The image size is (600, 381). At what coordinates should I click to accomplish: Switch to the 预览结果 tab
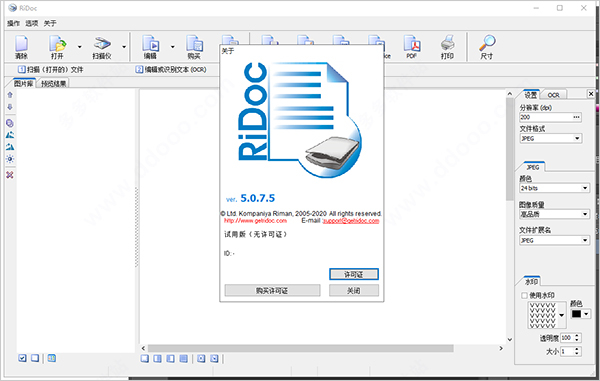[x=53, y=83]
